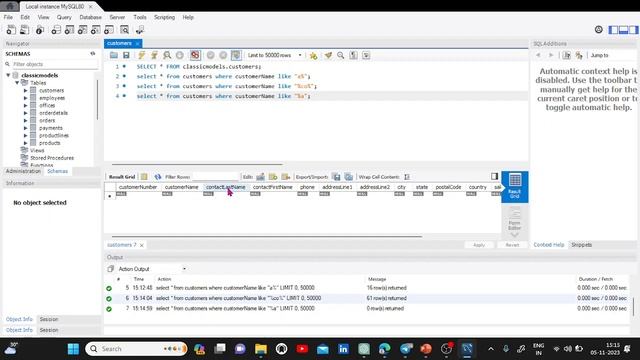Screen dimensions: 640x360
Task: Create new view toolbar icon
Action: coord(82,30)
